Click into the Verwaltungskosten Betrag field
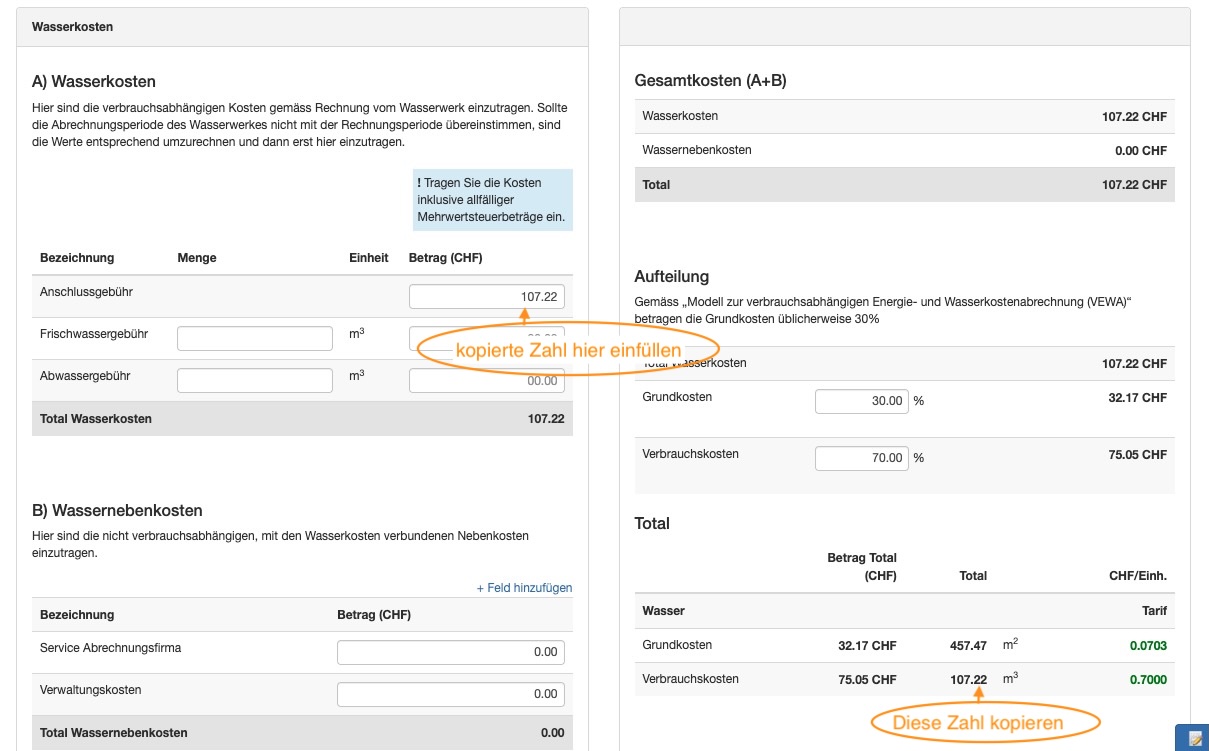1209x751 pixels. (x=450, y=694)
